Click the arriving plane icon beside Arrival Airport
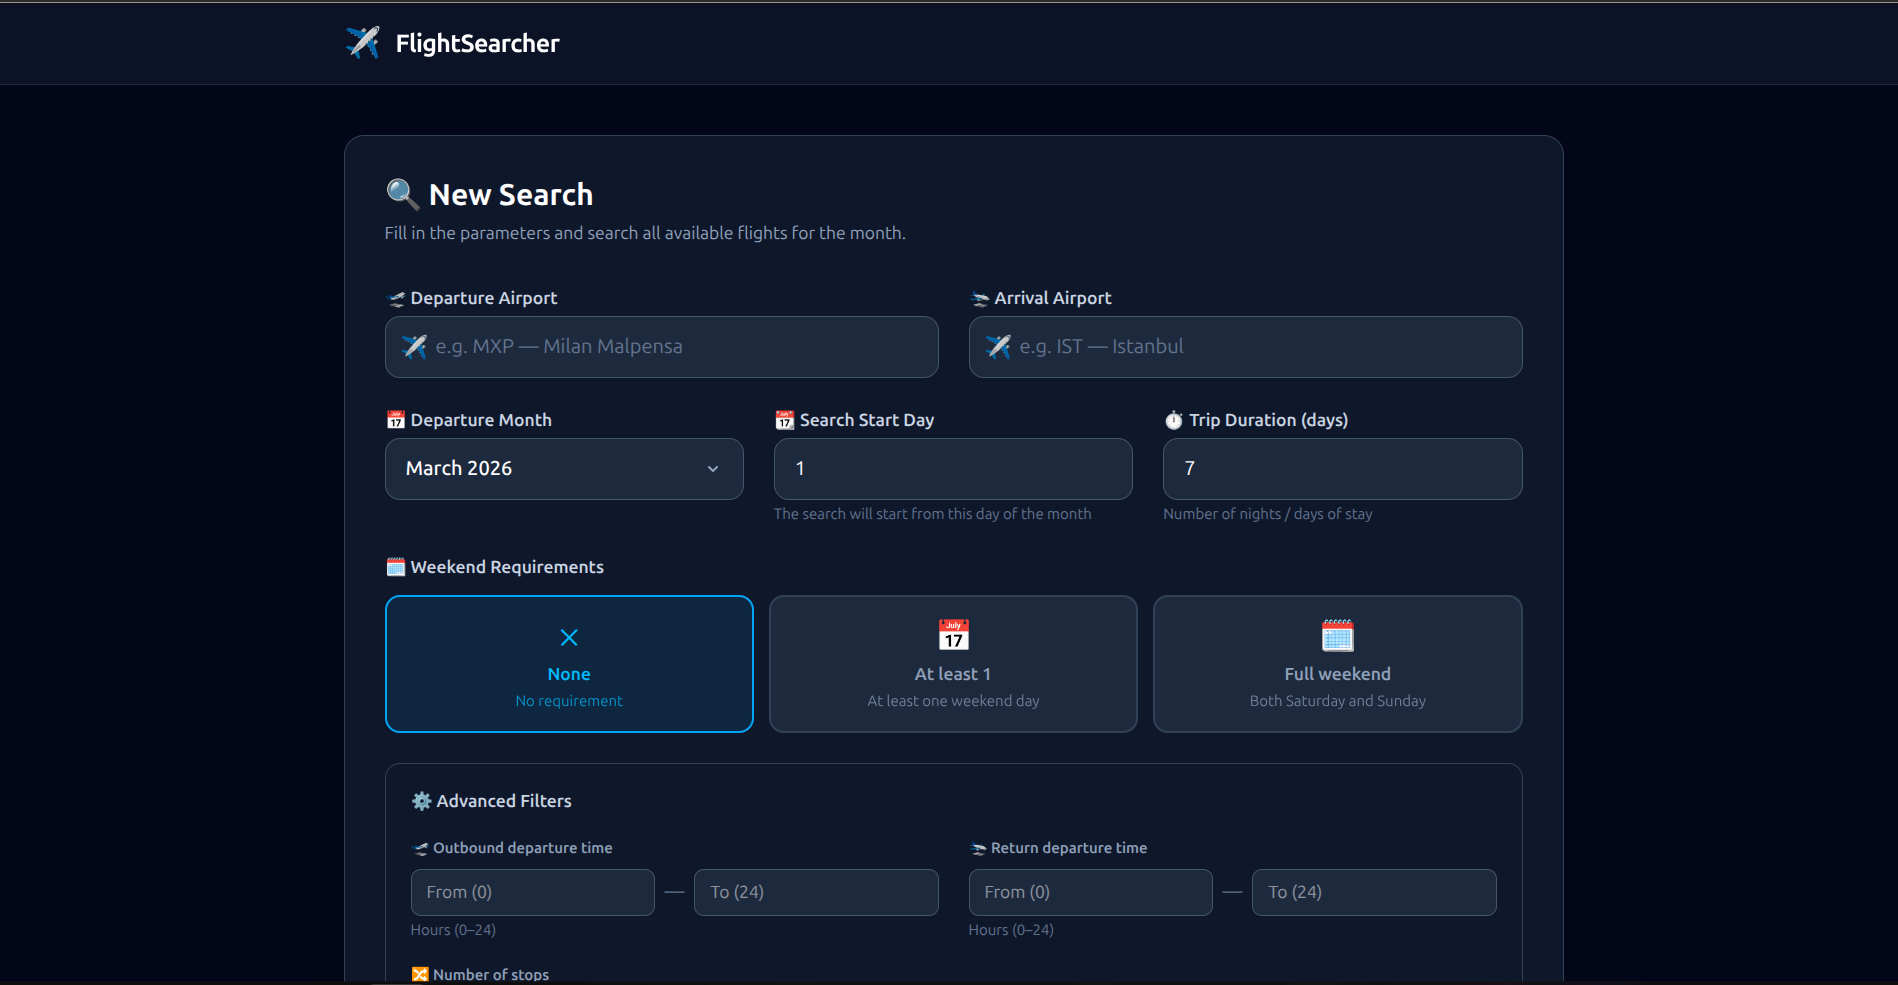 point(978,298)
